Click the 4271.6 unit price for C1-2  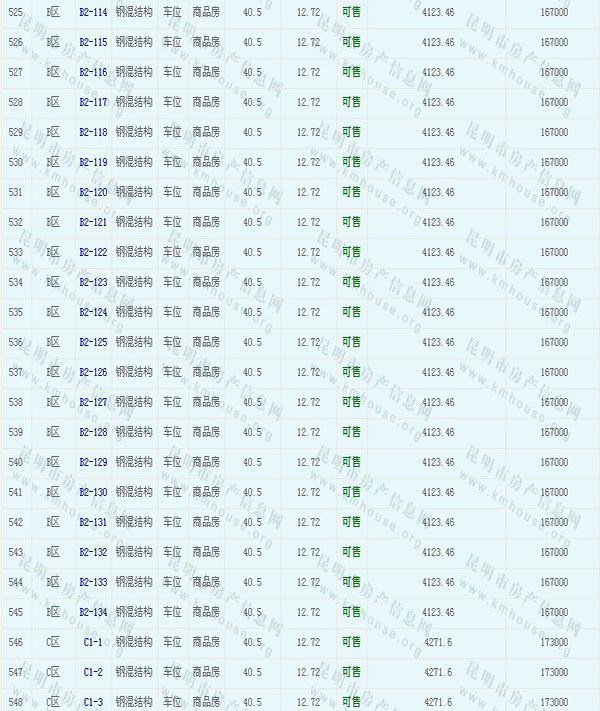(437, 672)
